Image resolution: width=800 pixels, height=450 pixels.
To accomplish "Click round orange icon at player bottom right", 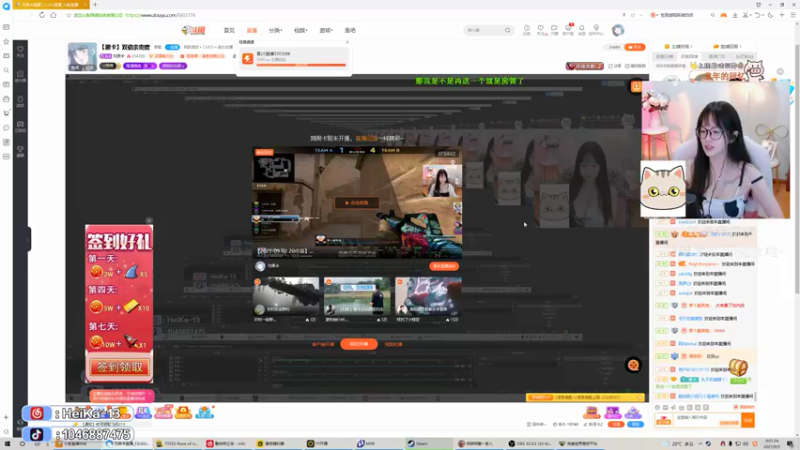I will 633,365.
